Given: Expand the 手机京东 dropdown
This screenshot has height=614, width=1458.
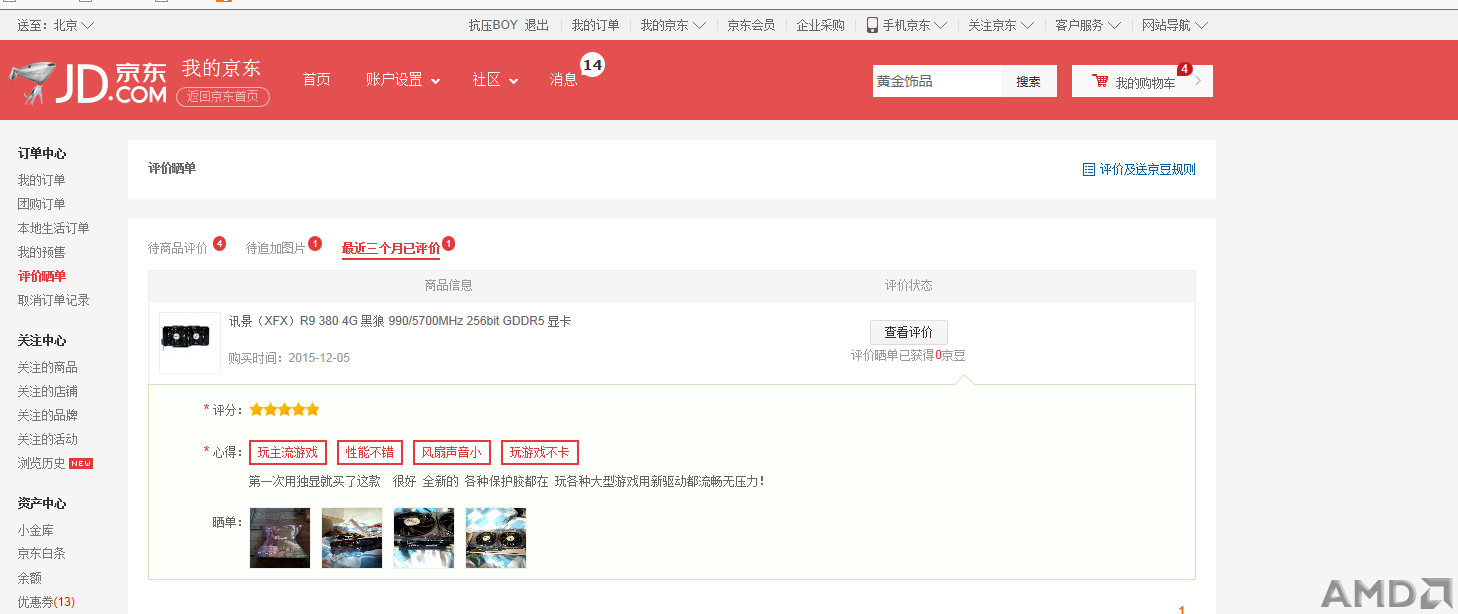Looking at the screenshot, I should [907, 25].
